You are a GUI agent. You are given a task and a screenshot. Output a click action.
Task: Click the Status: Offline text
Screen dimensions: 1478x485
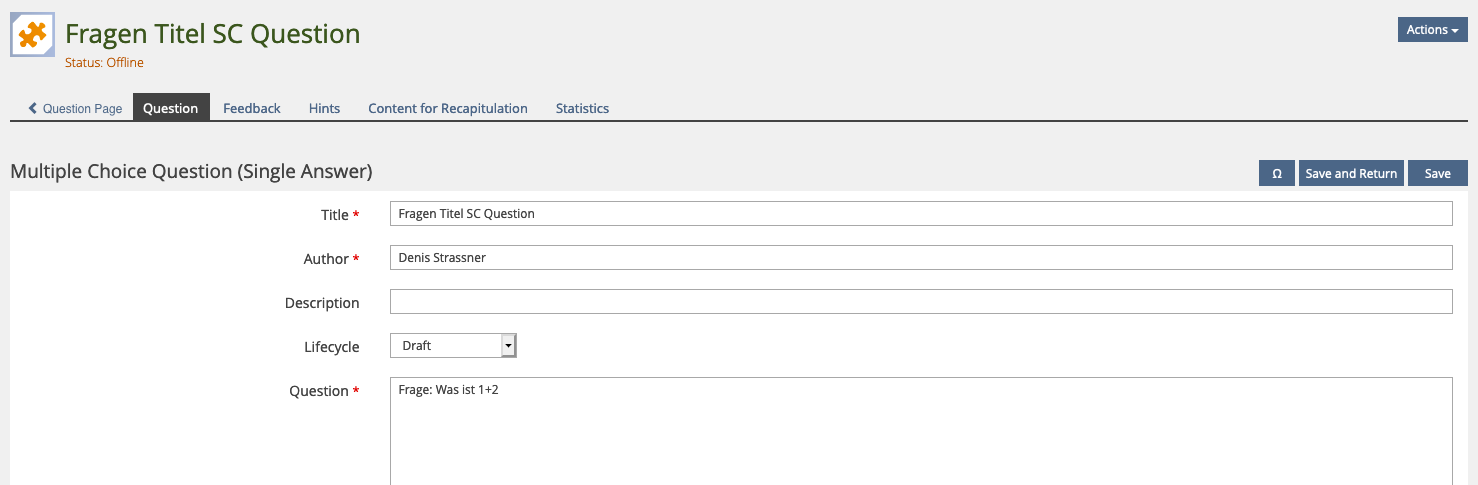click(104, 63)
